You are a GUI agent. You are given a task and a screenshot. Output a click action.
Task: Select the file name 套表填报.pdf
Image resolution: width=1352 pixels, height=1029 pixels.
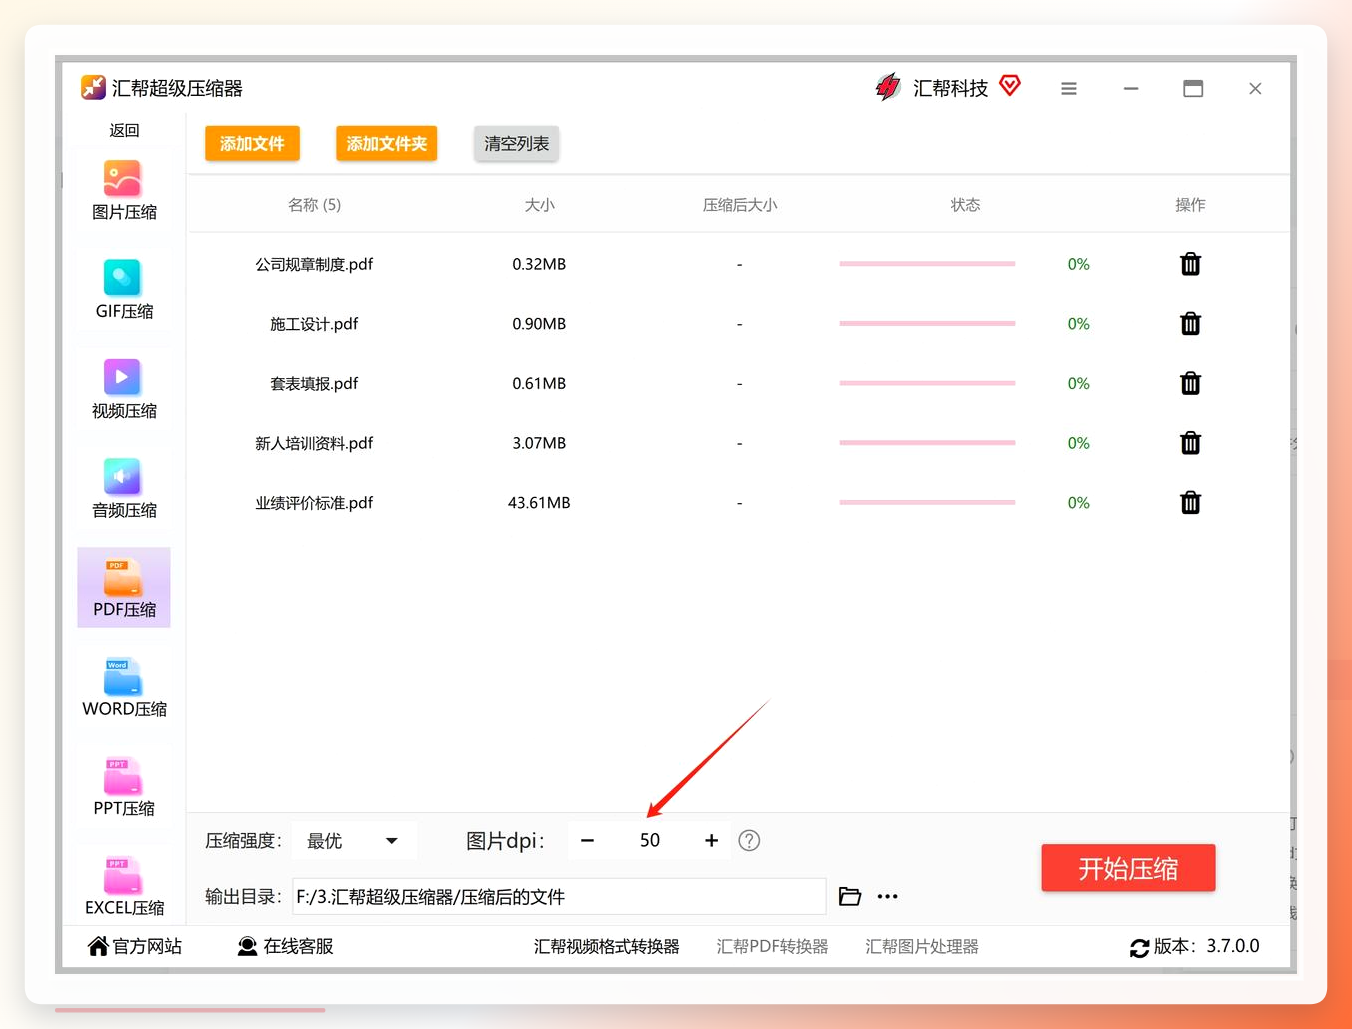(x=314, y=383)
